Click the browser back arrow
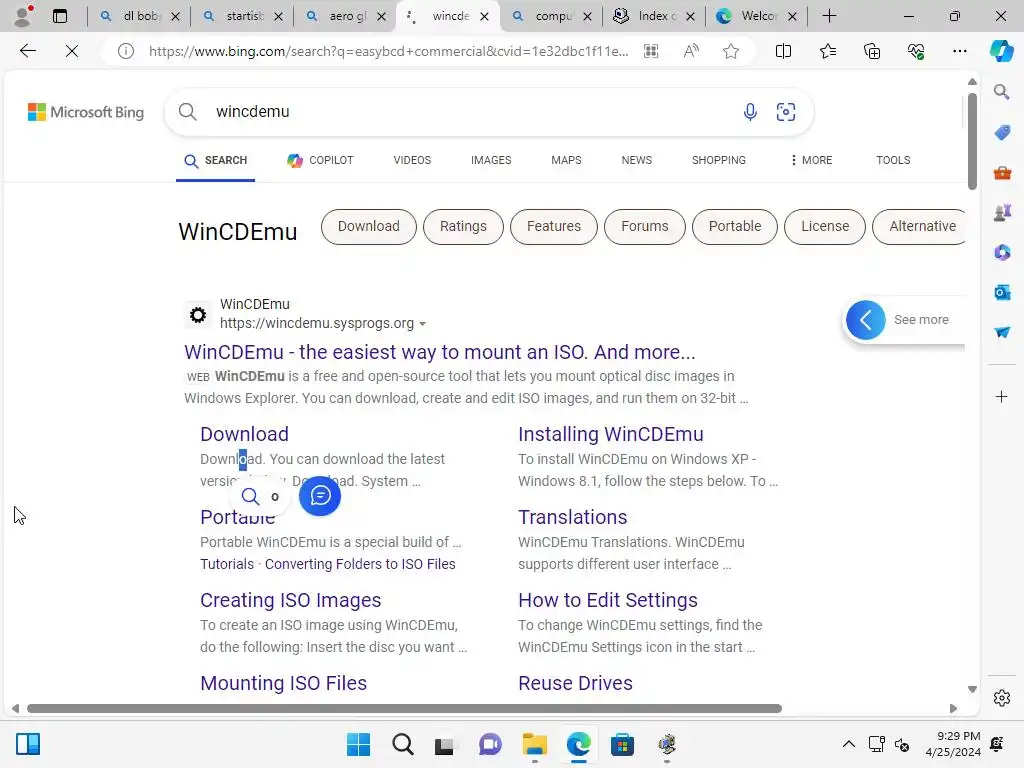The height and width of the screenshot is (768, 1024). click(x=27, y=51)
